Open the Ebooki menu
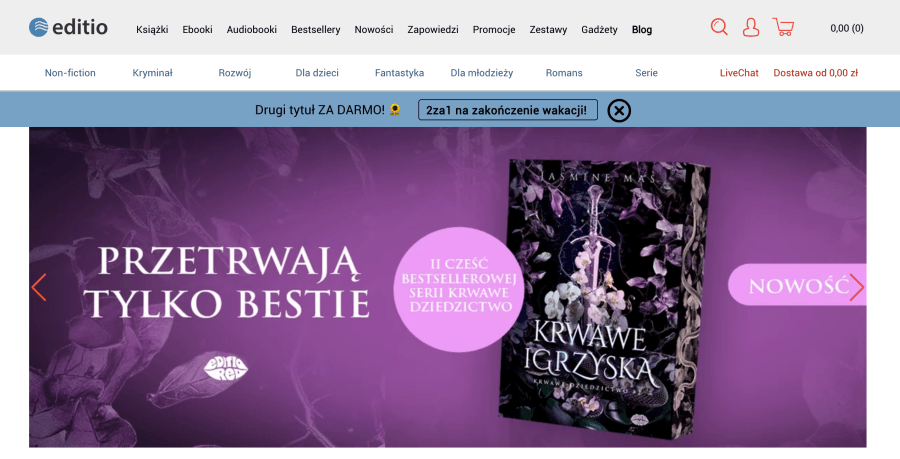Screen dimensions: 900x459 tap(197, 29)
